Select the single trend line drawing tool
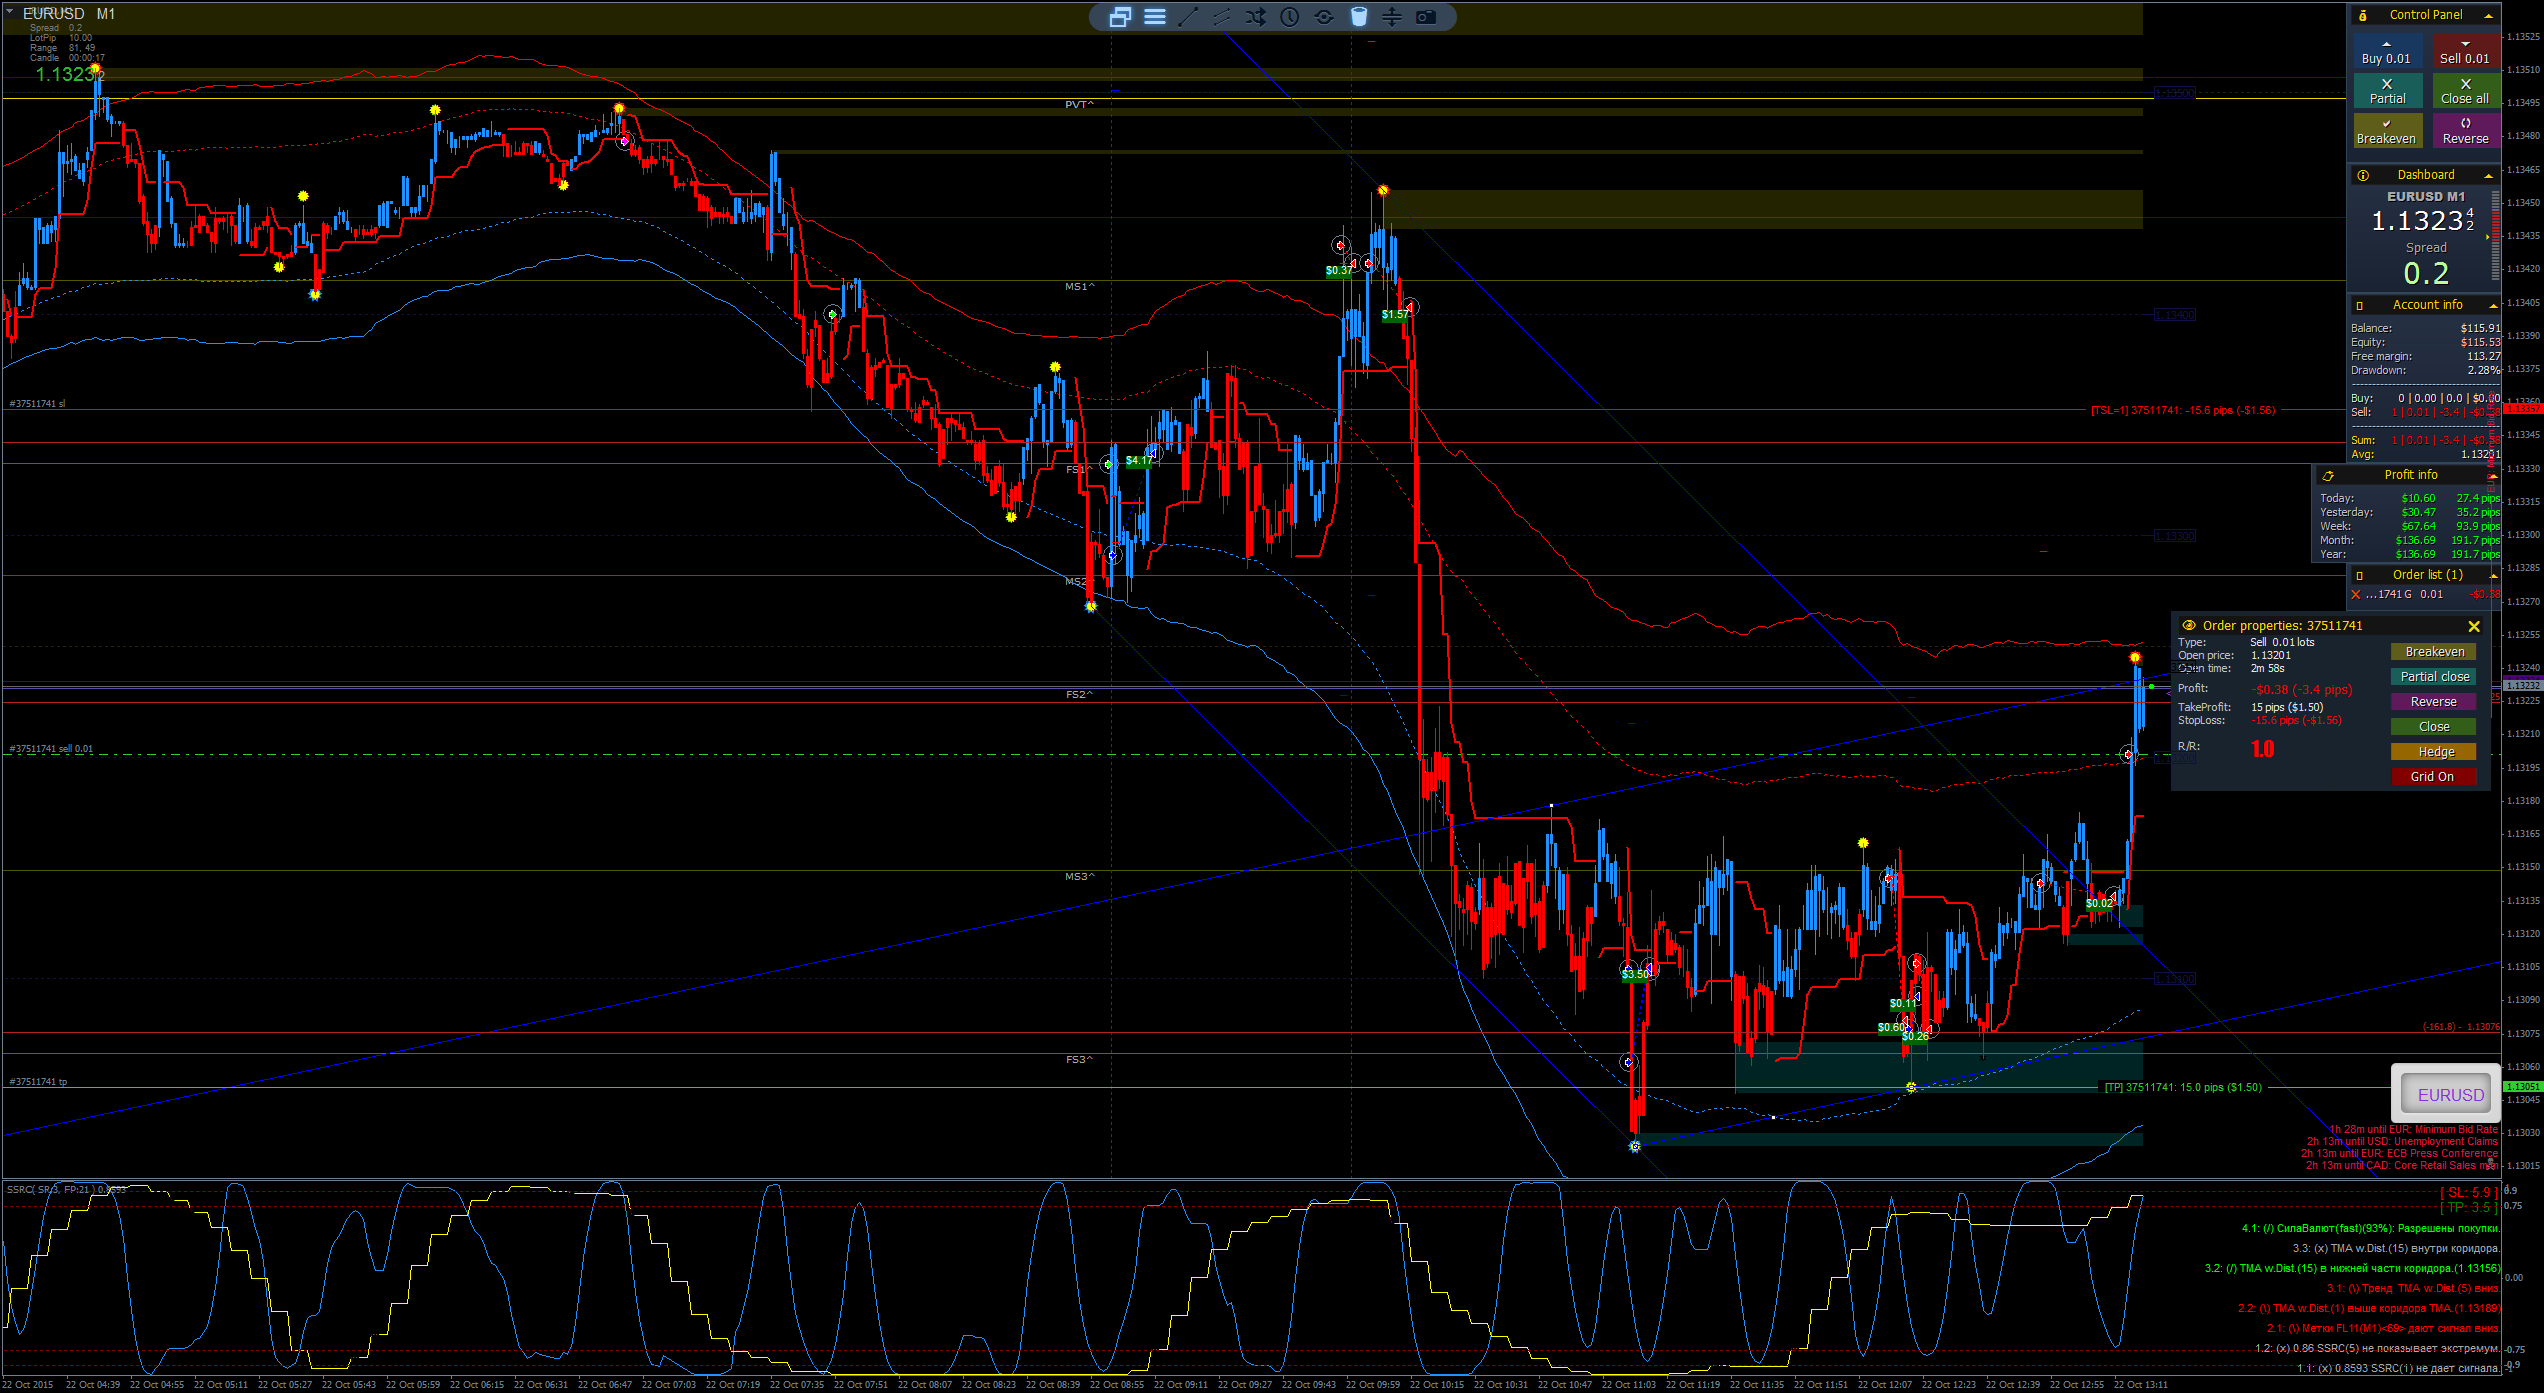Image resolution: width=2544 pixels, height=1393 pixels. (1188, 16)
